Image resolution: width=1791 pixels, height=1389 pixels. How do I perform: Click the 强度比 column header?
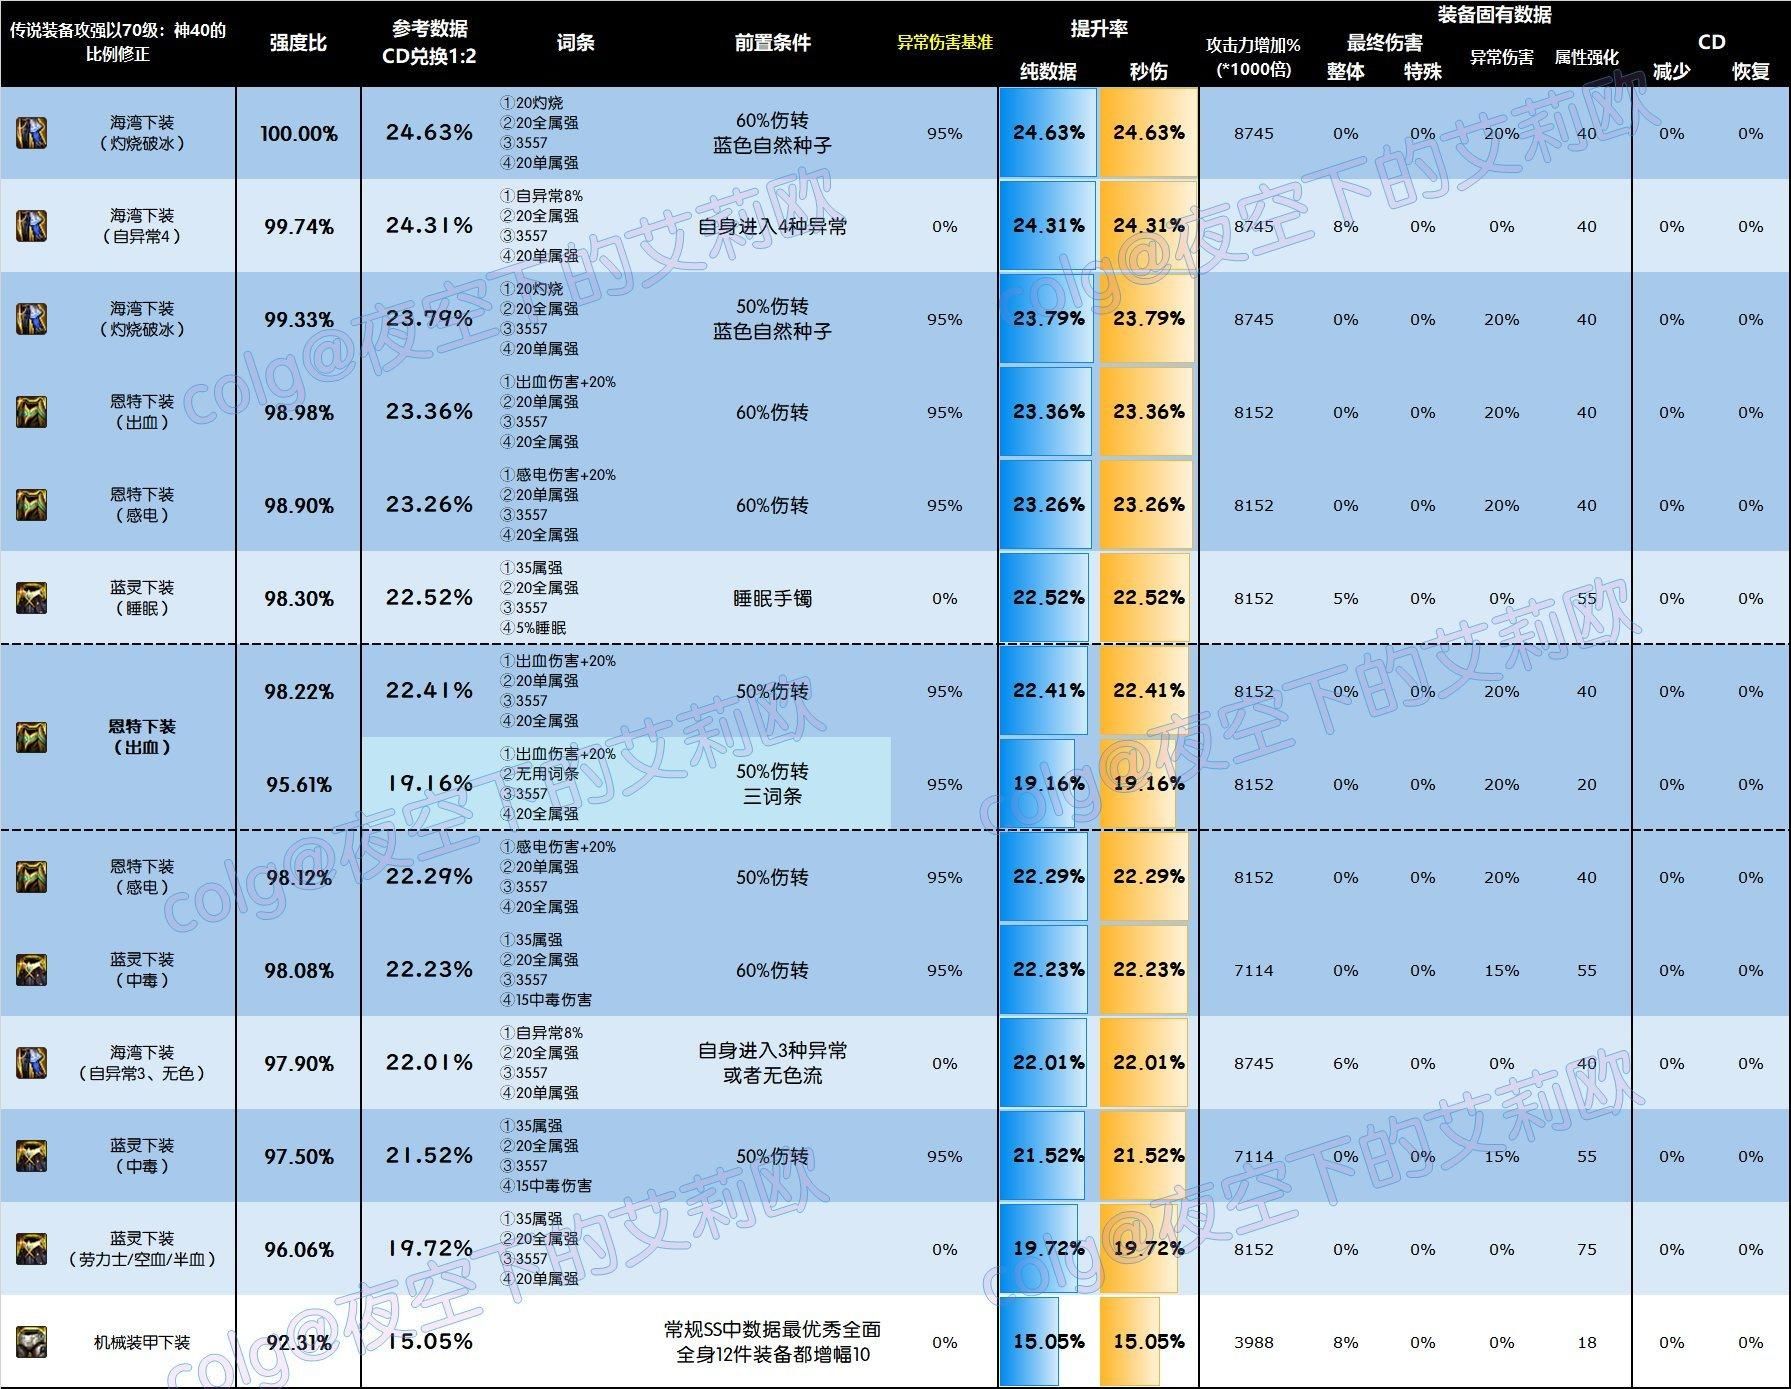pyautogui.click(x=298, y=43)
